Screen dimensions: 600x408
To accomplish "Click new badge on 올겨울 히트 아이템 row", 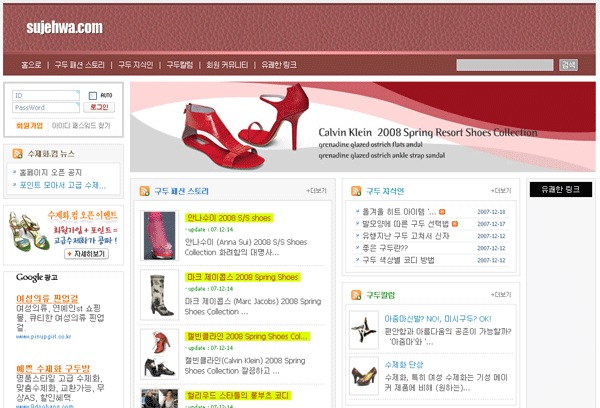I will pos(442,212).
